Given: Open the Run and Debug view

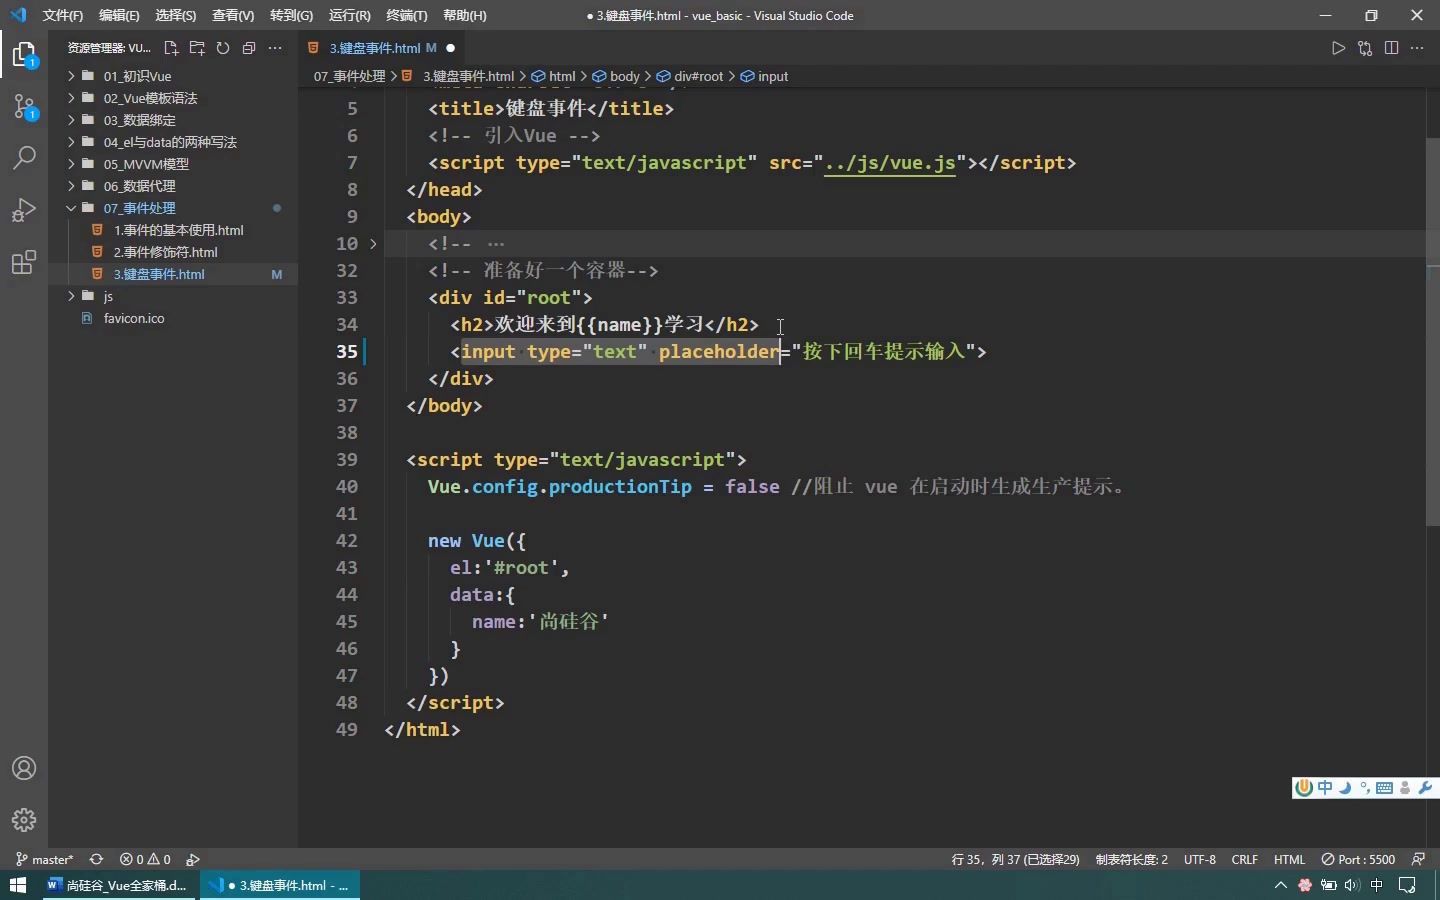Looking at the screenshot, I should [24, 210].
